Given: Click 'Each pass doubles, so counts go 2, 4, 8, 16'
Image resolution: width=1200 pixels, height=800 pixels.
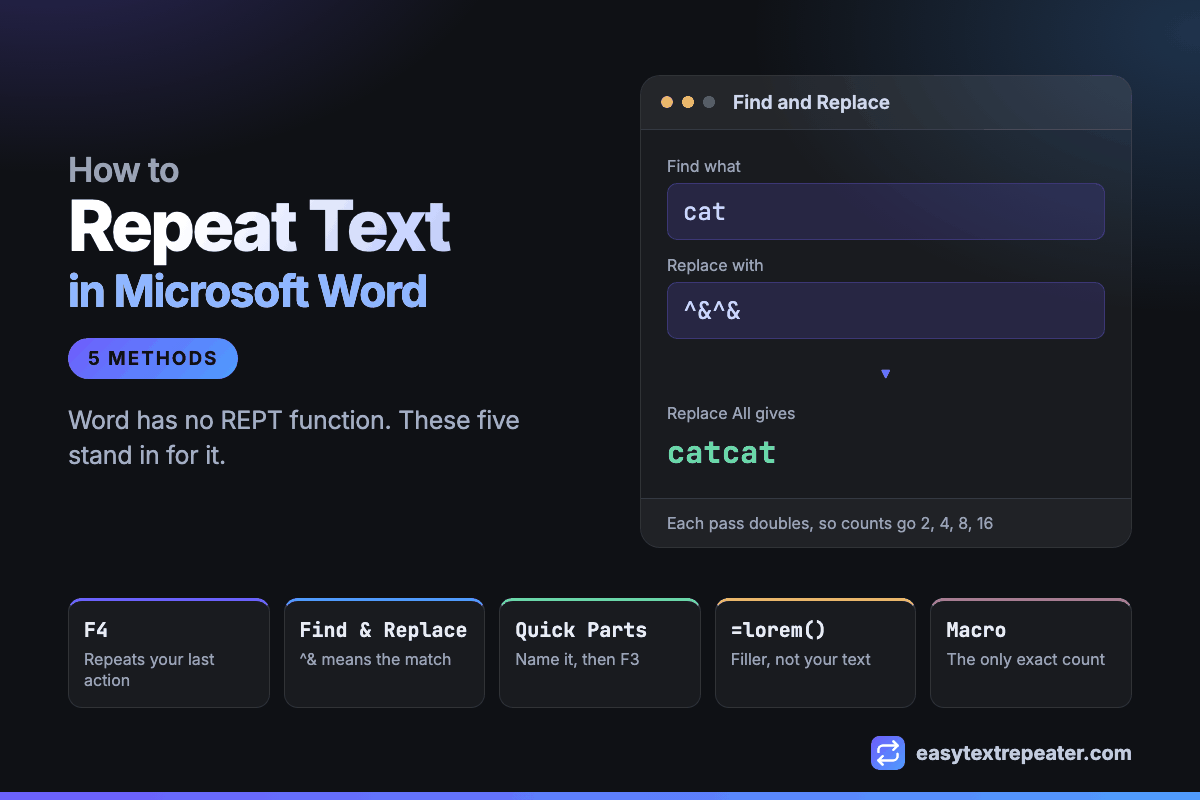Looking at the screenshot, I should click(x=830, y=523).
